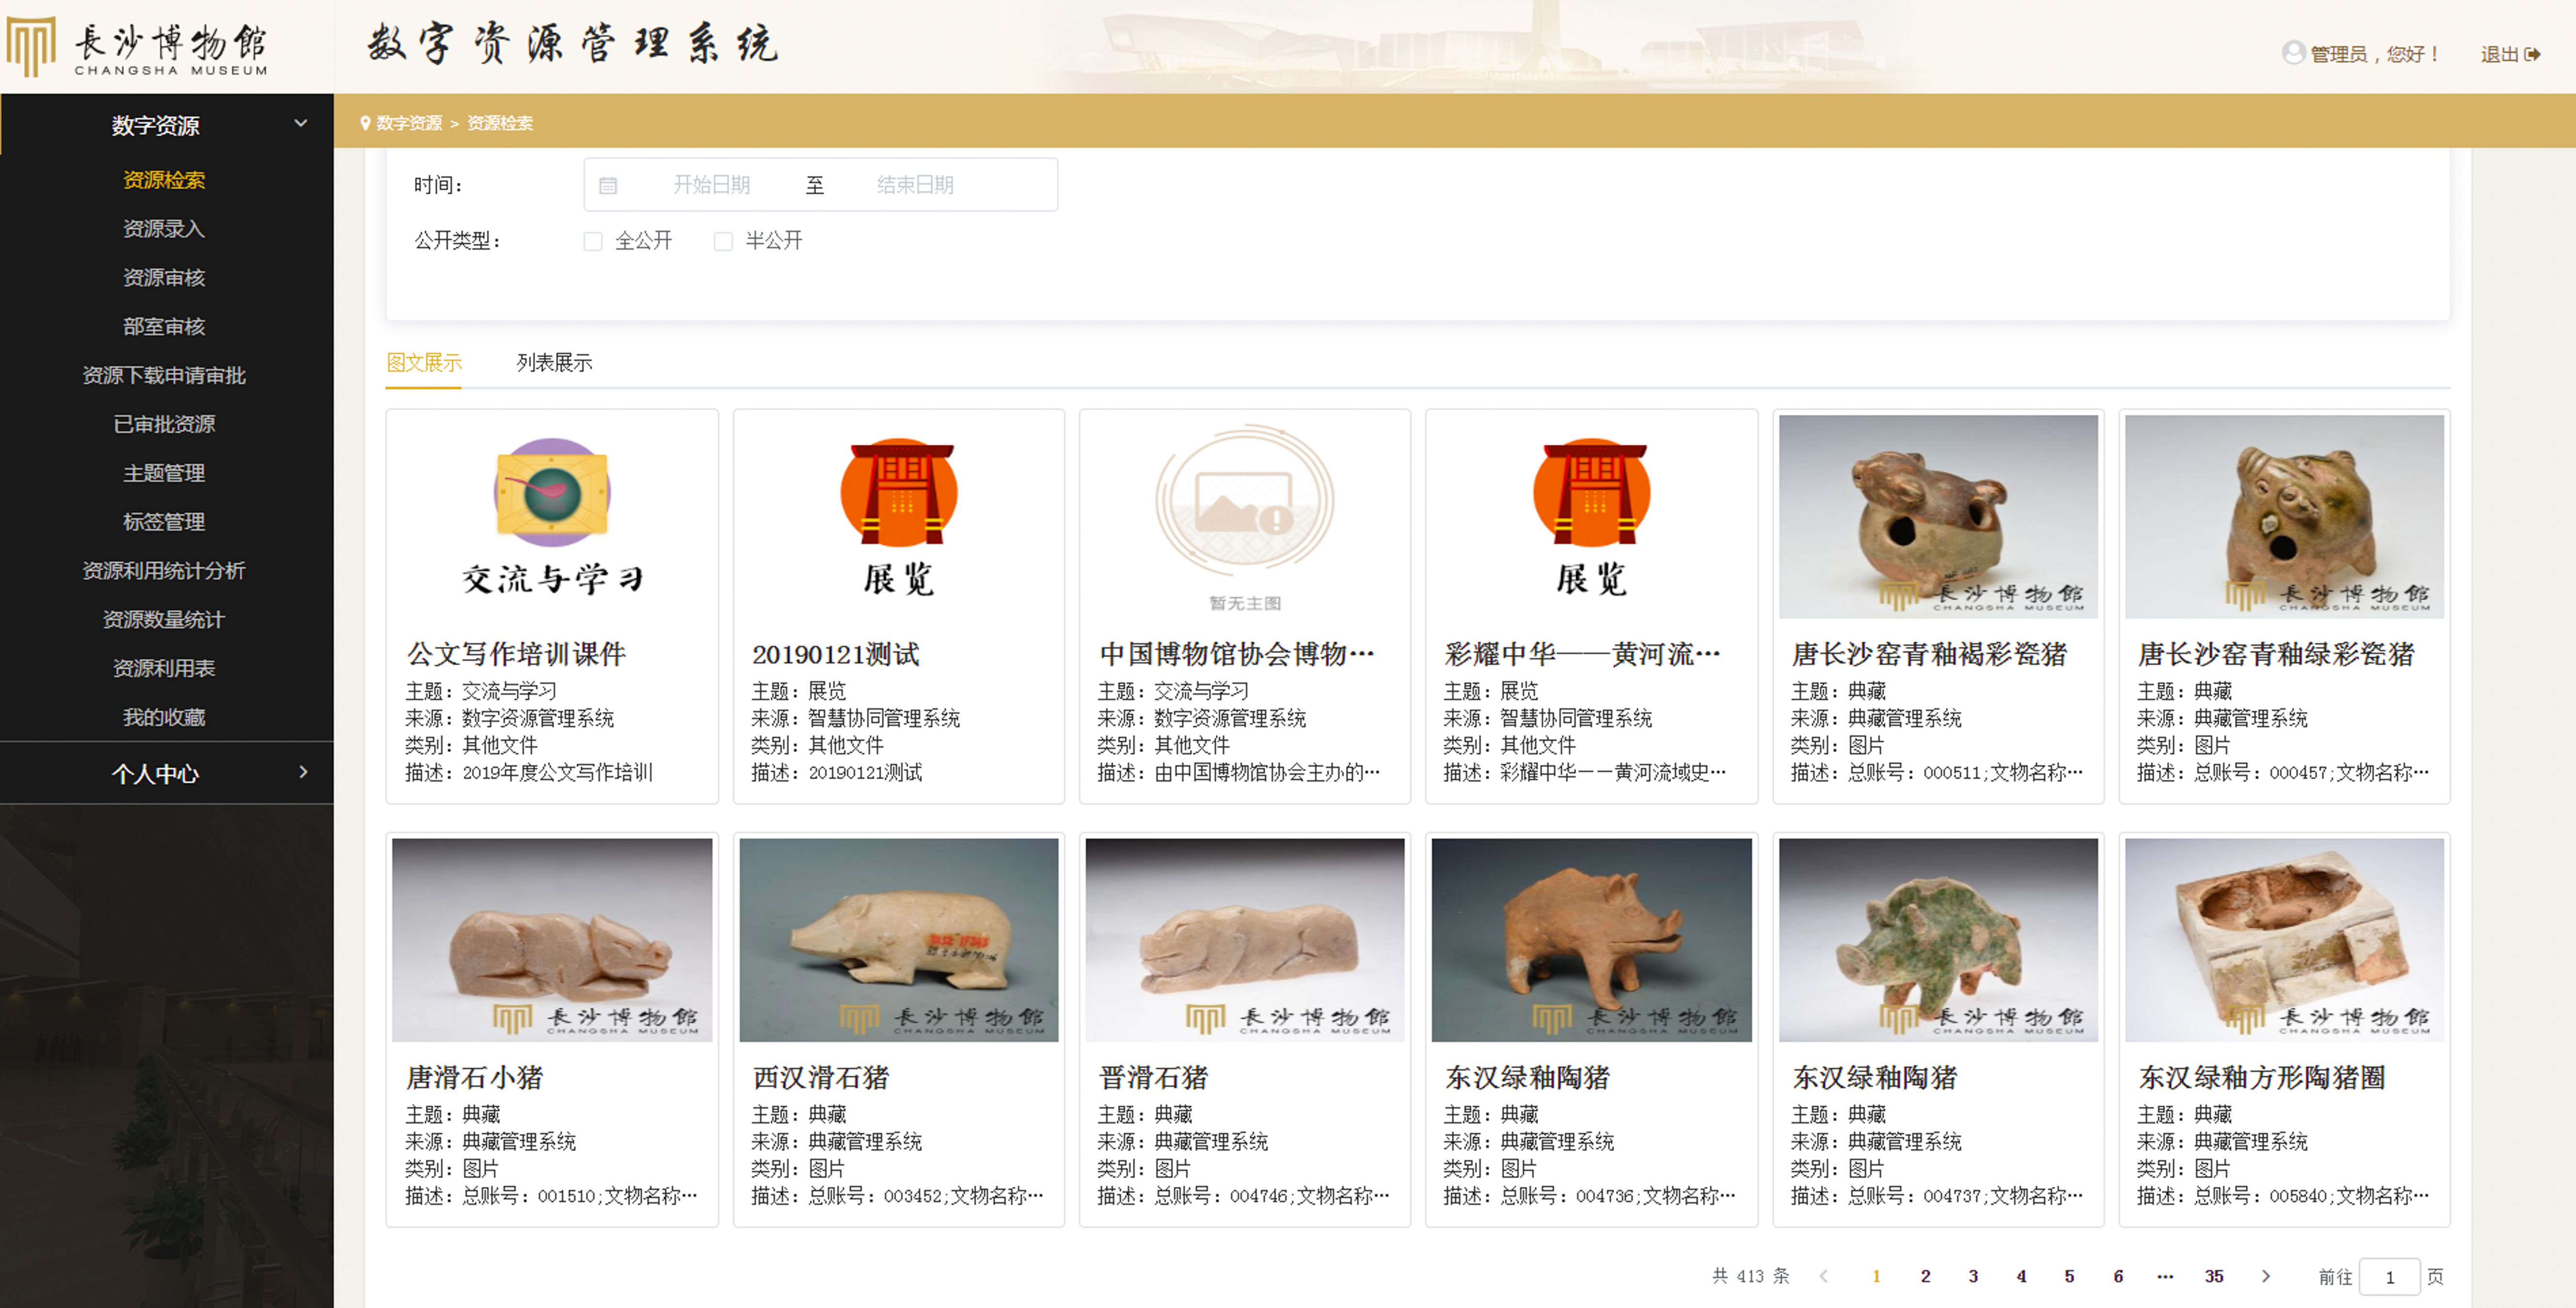Click the 共 413 条 total count
2576x1308 pixels.
point(1750,1276)
